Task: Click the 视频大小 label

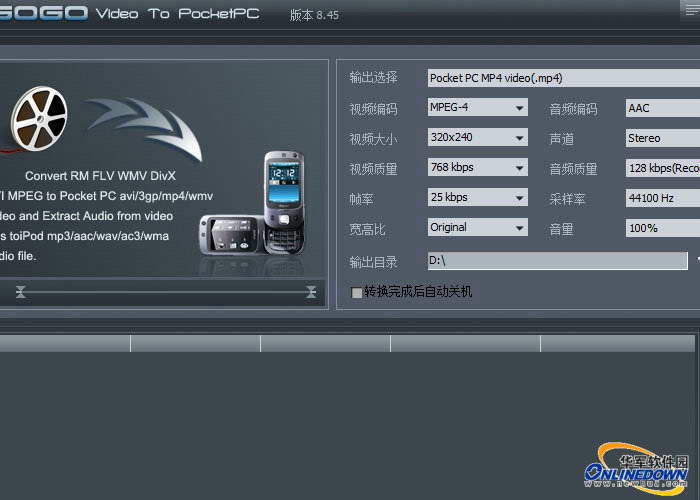Action: click(x=373, y=139)
